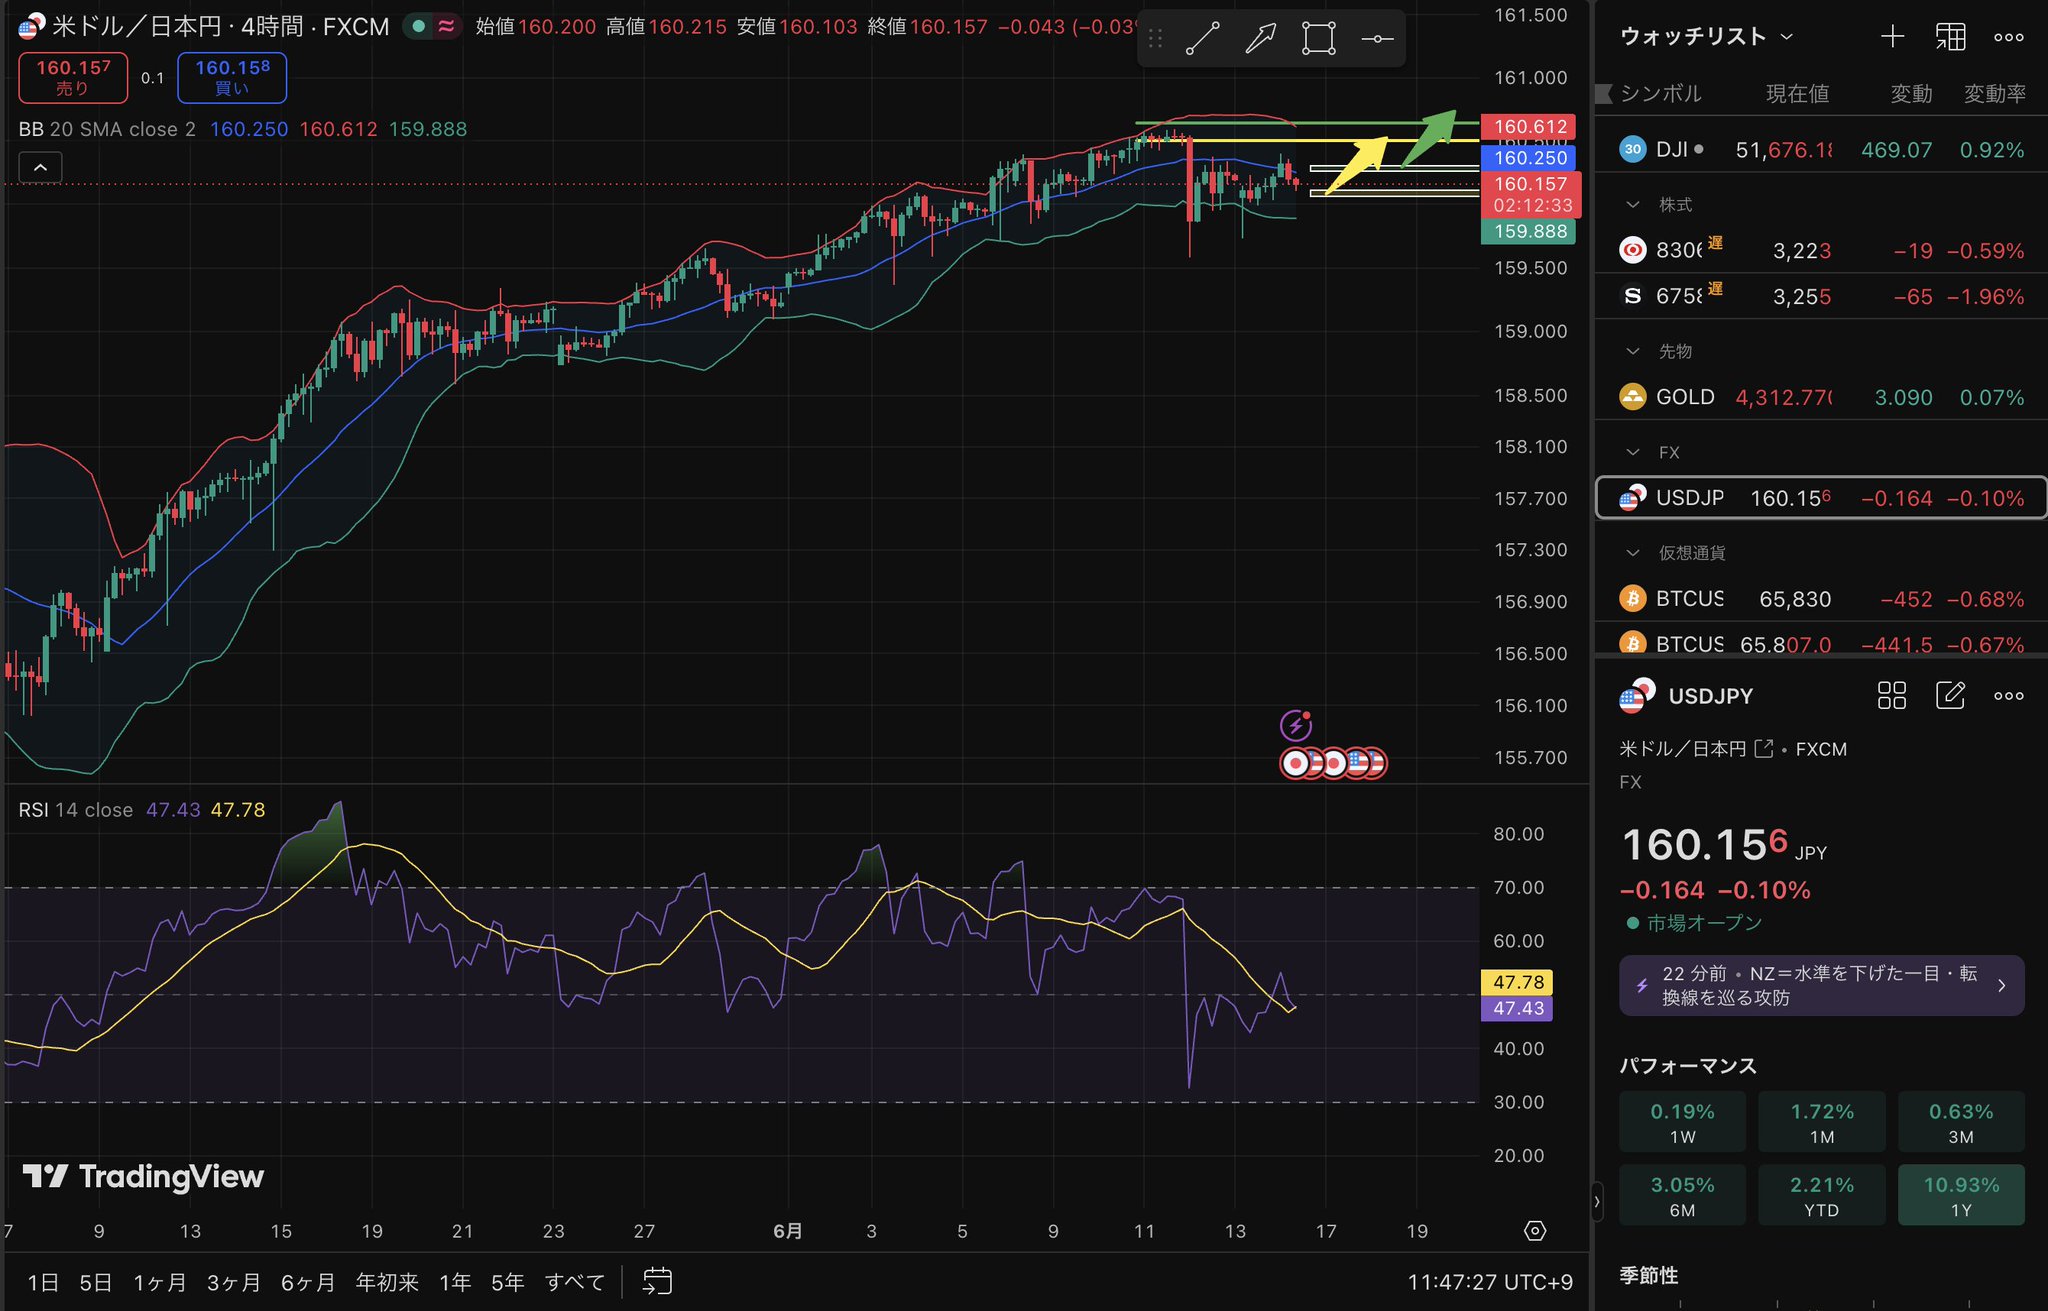Edit the USDJPY symbol note
2048x1311 pixels.
1950,696
